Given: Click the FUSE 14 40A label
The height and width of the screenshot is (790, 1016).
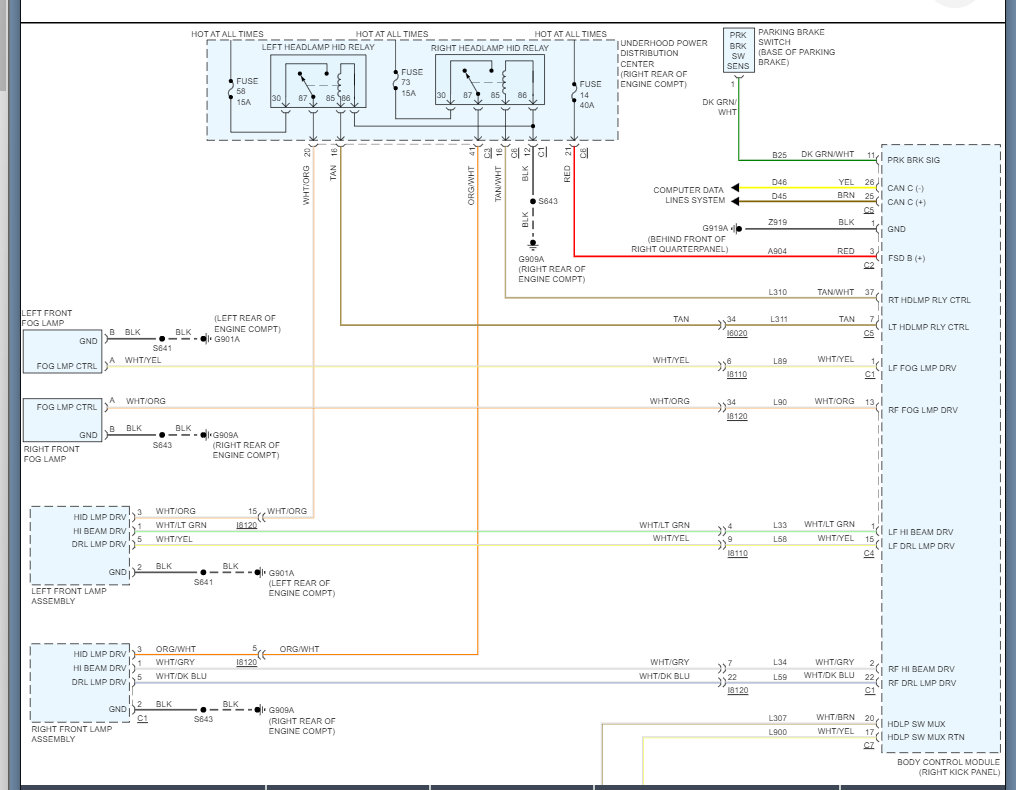Looking at the screenshot, I should click(590, 95).
